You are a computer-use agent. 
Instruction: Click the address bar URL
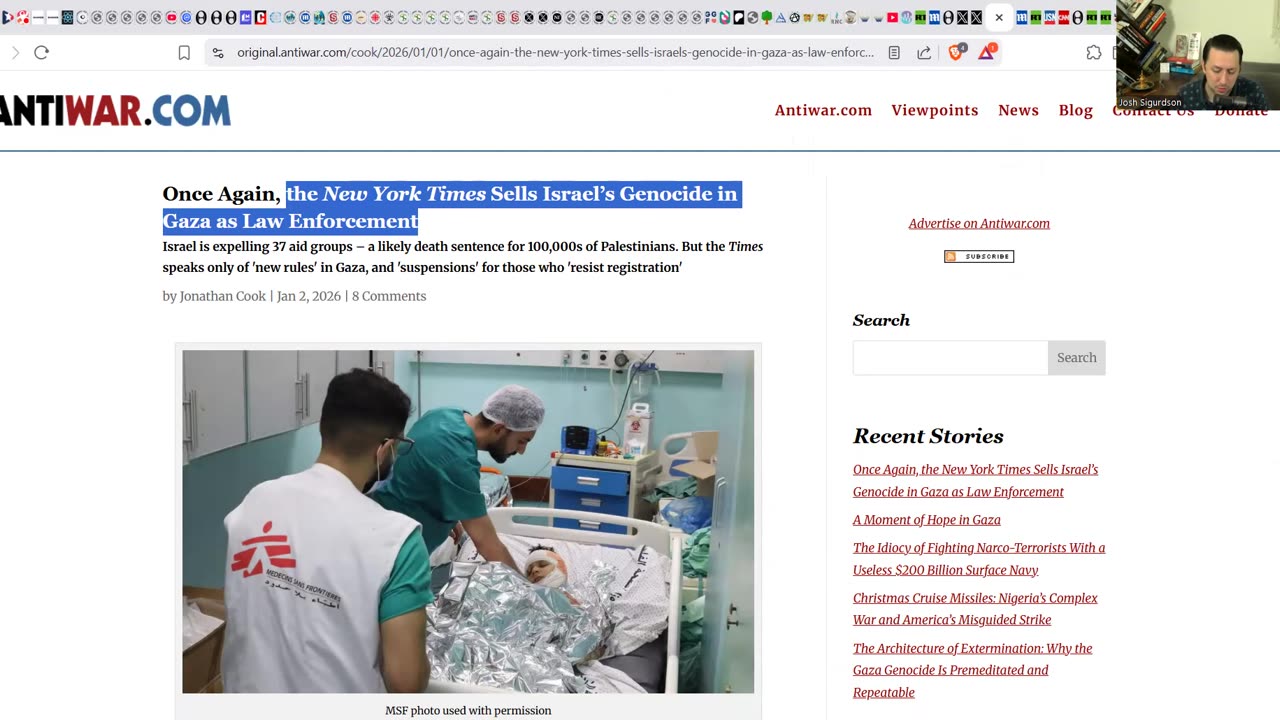click(x=555, y=52)
